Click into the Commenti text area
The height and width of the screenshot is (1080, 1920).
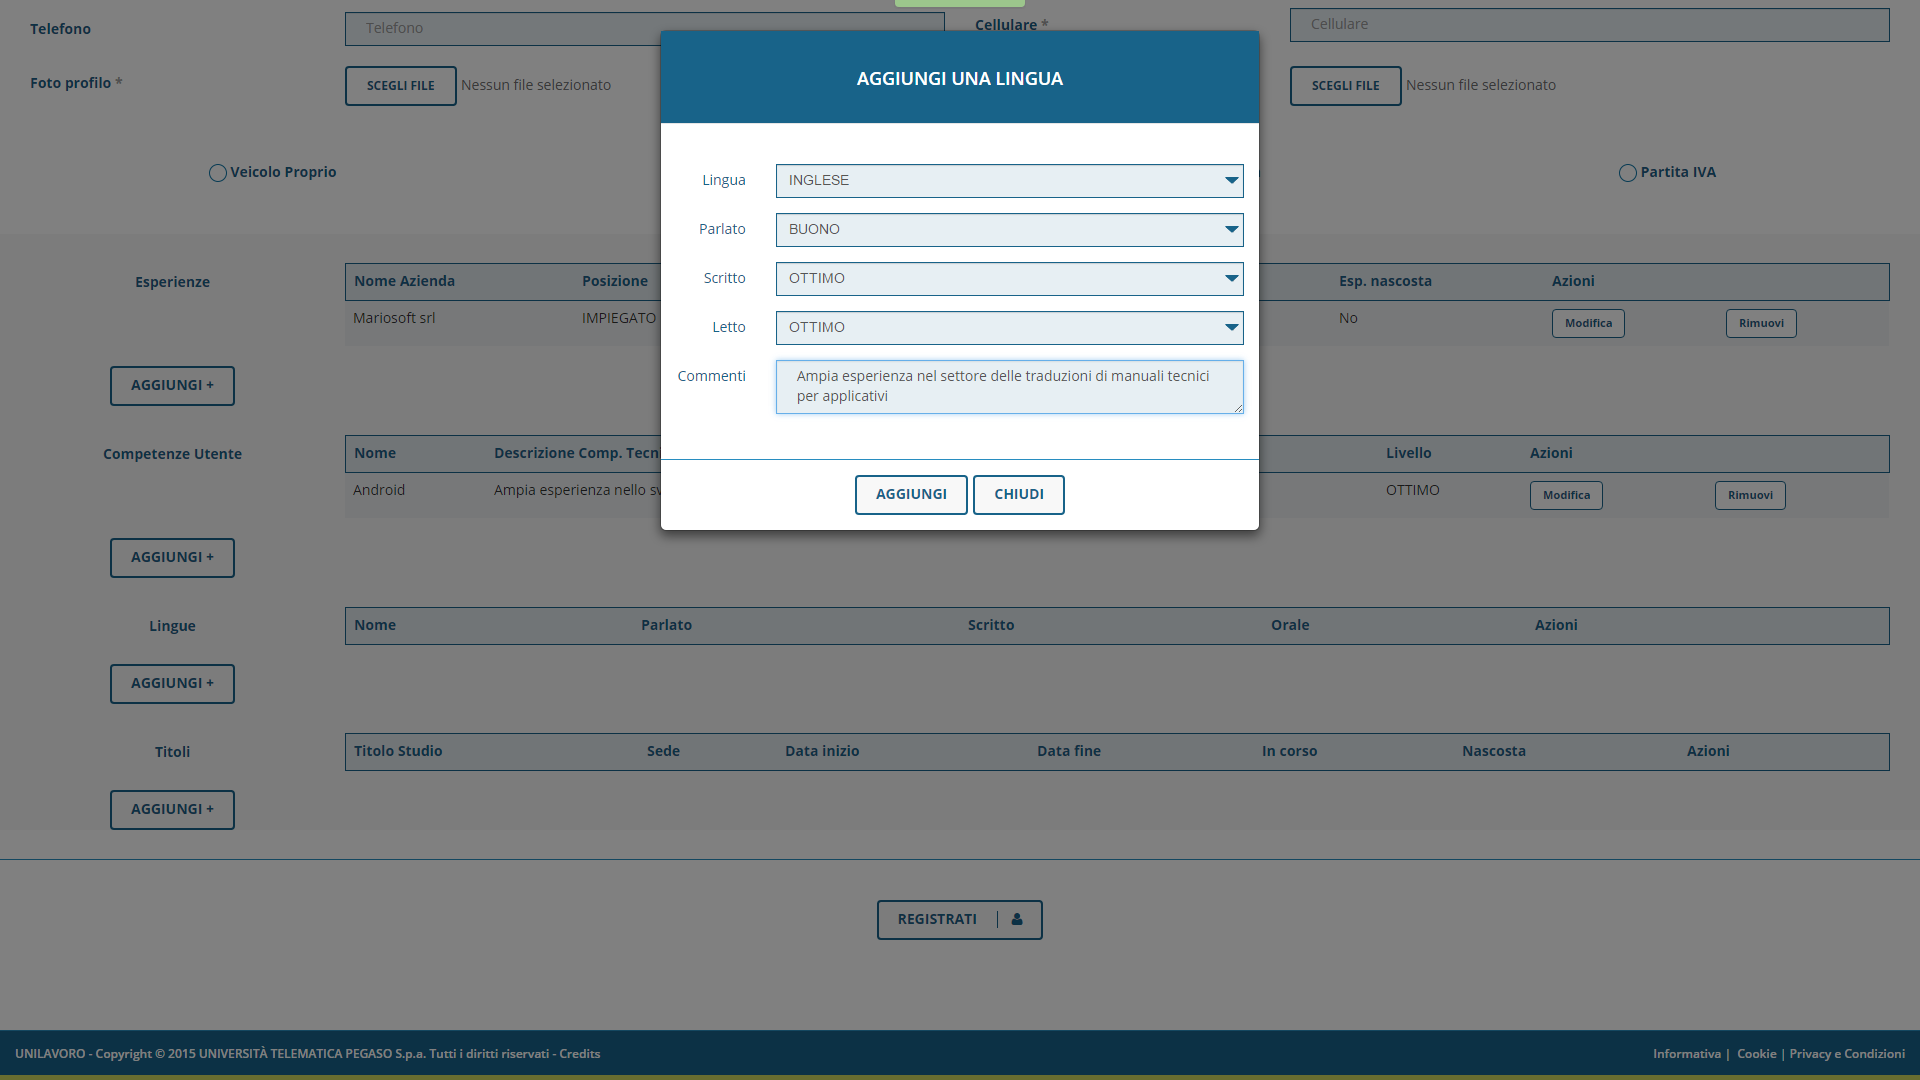[1009, 387]
